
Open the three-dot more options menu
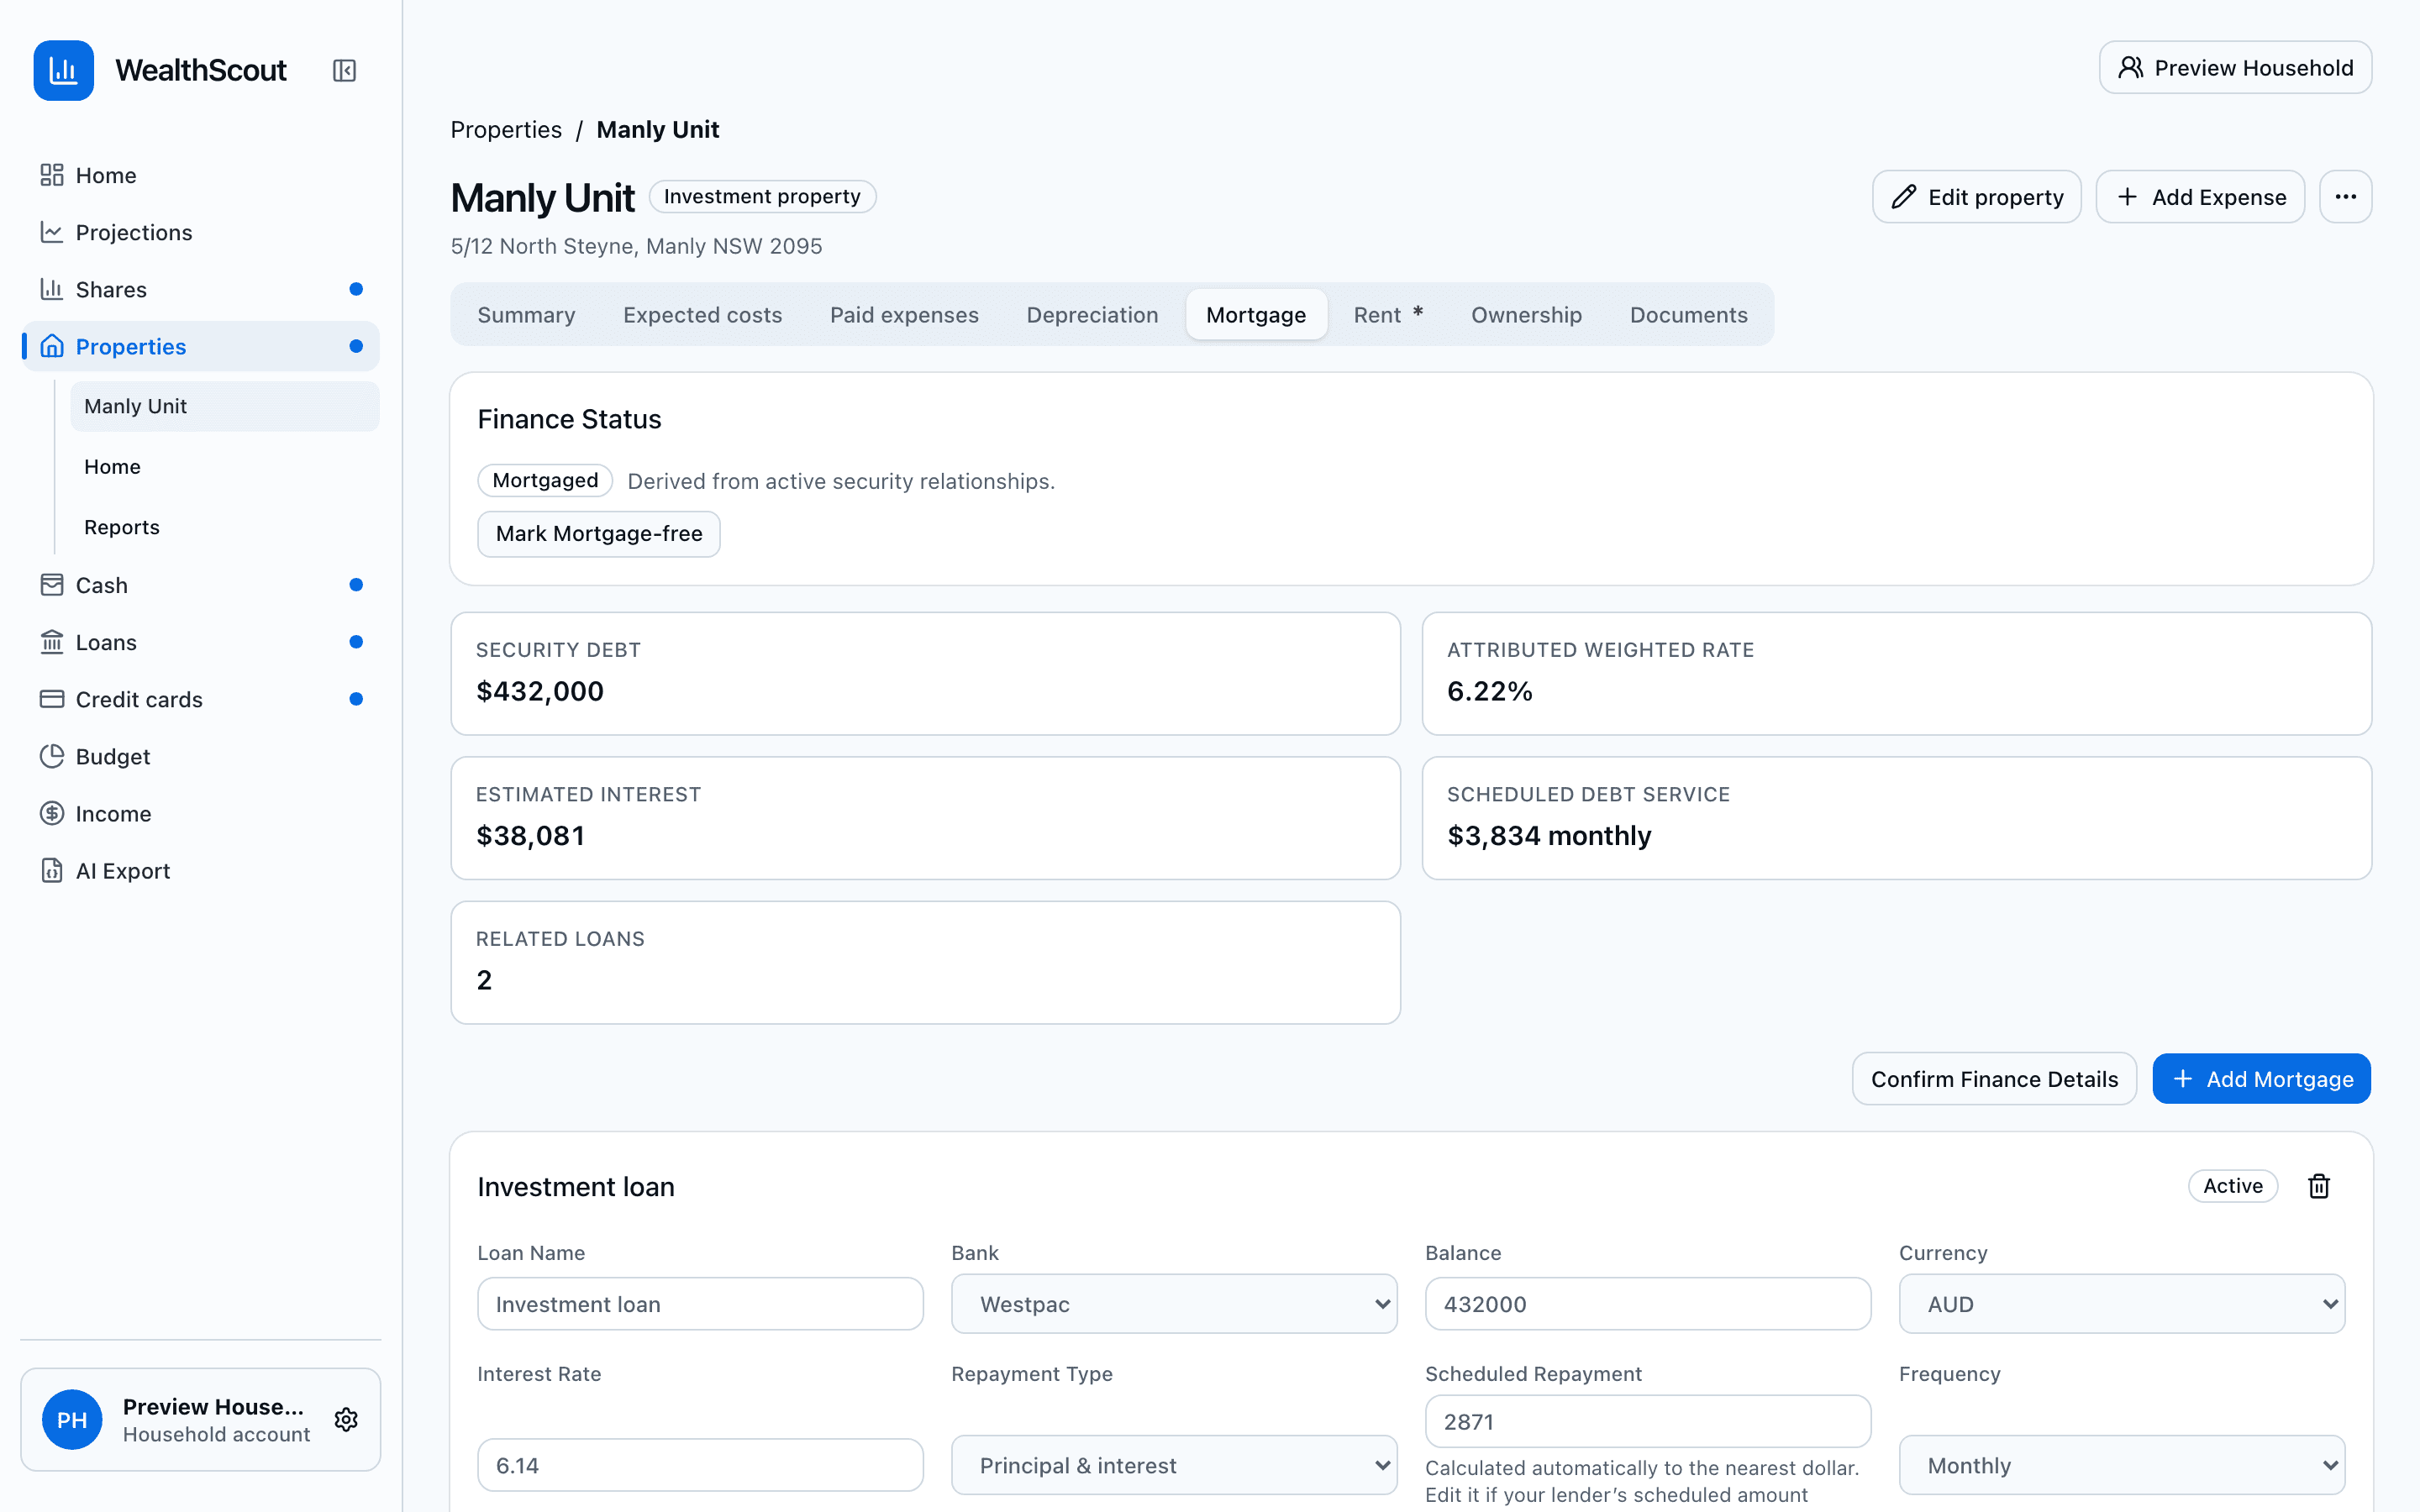2346,197
